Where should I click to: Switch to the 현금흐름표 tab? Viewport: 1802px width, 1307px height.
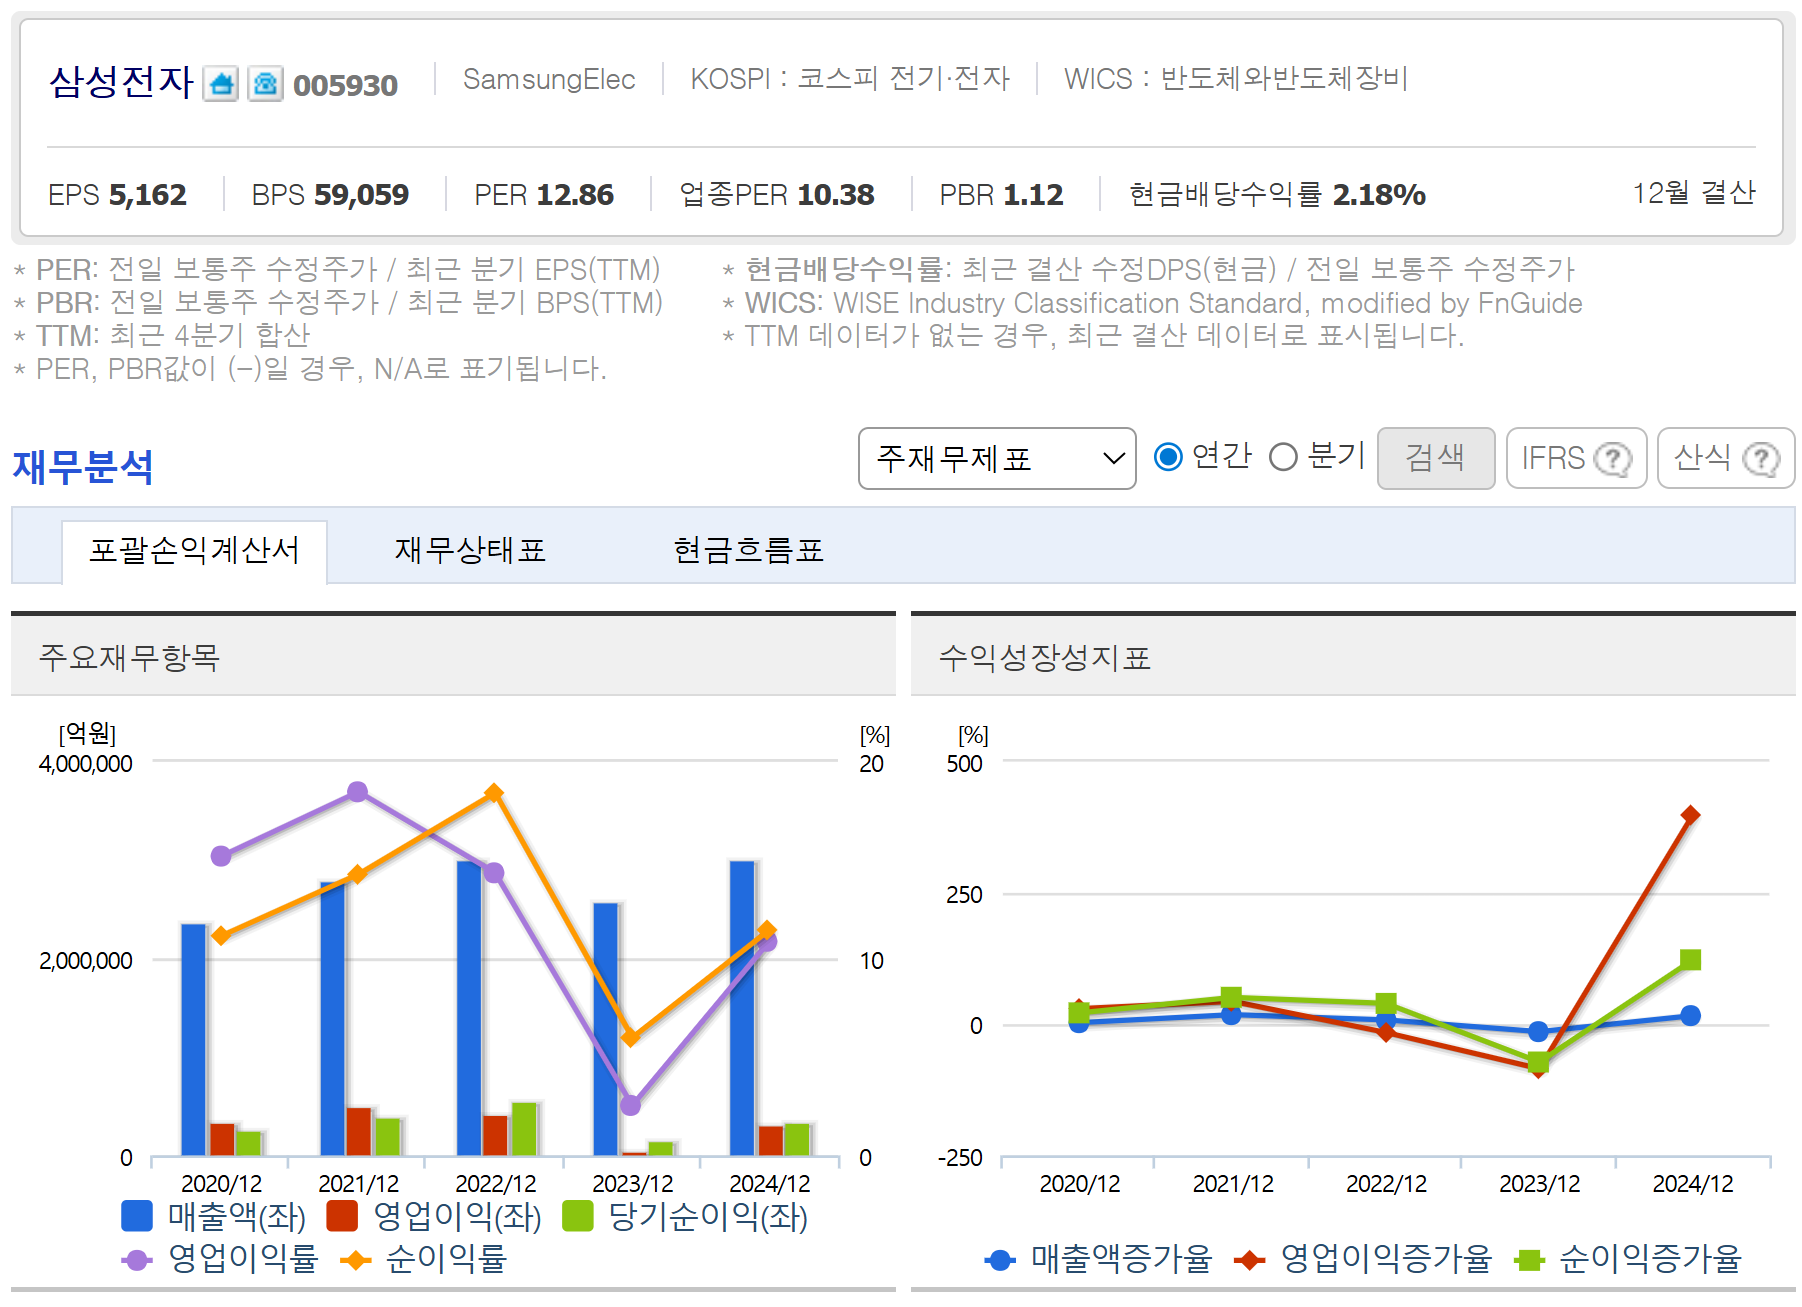point(748,551)
